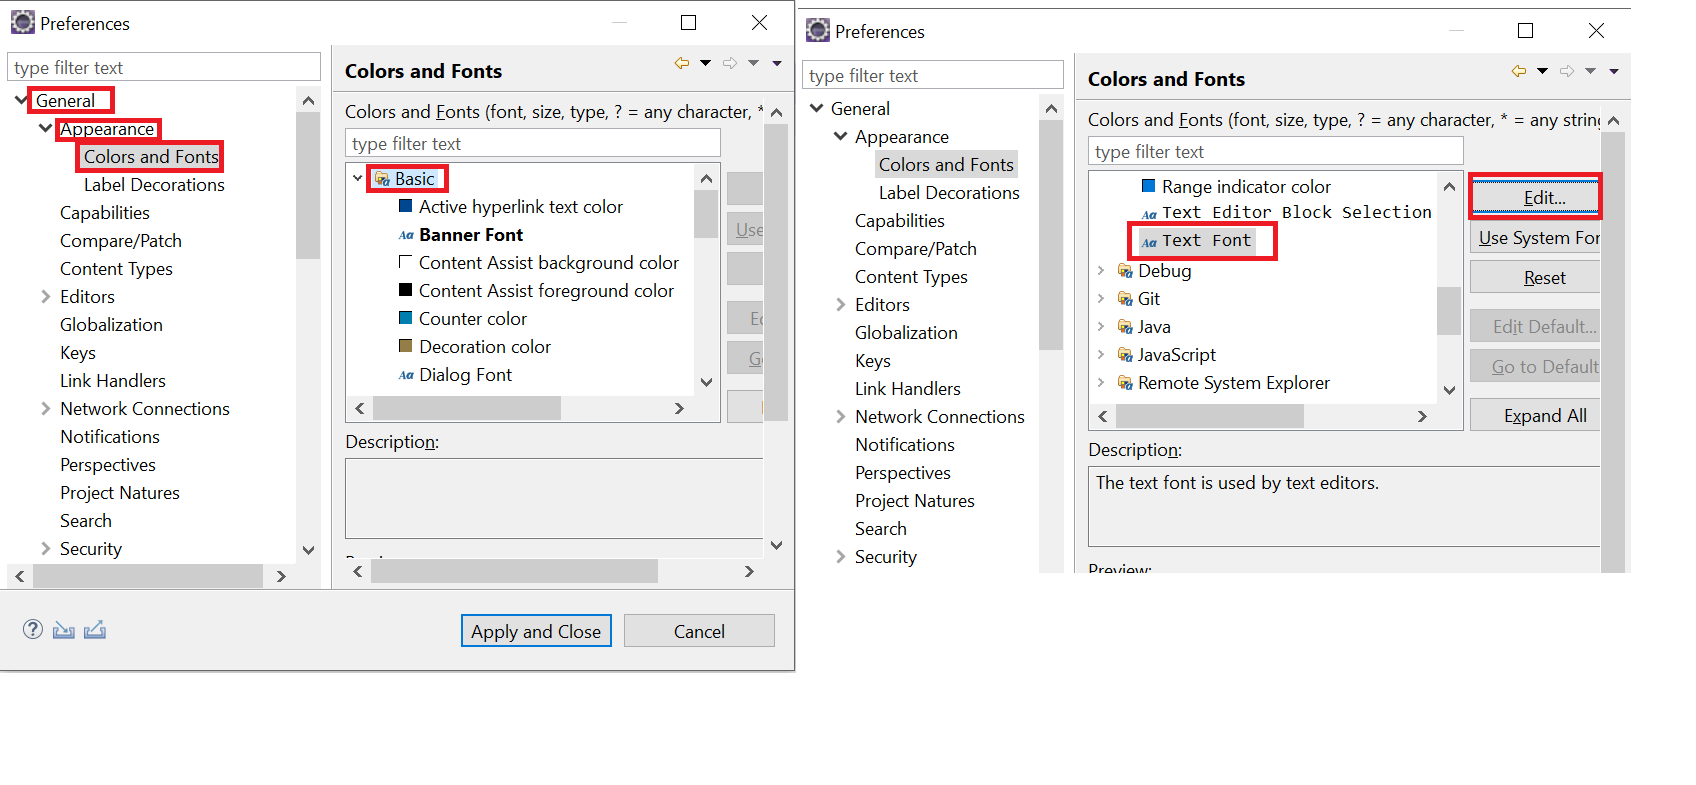Click the right window's tree filter text field
Image resolution: width=1696 pixels, height=785 pixels.
tap(933, 75)
